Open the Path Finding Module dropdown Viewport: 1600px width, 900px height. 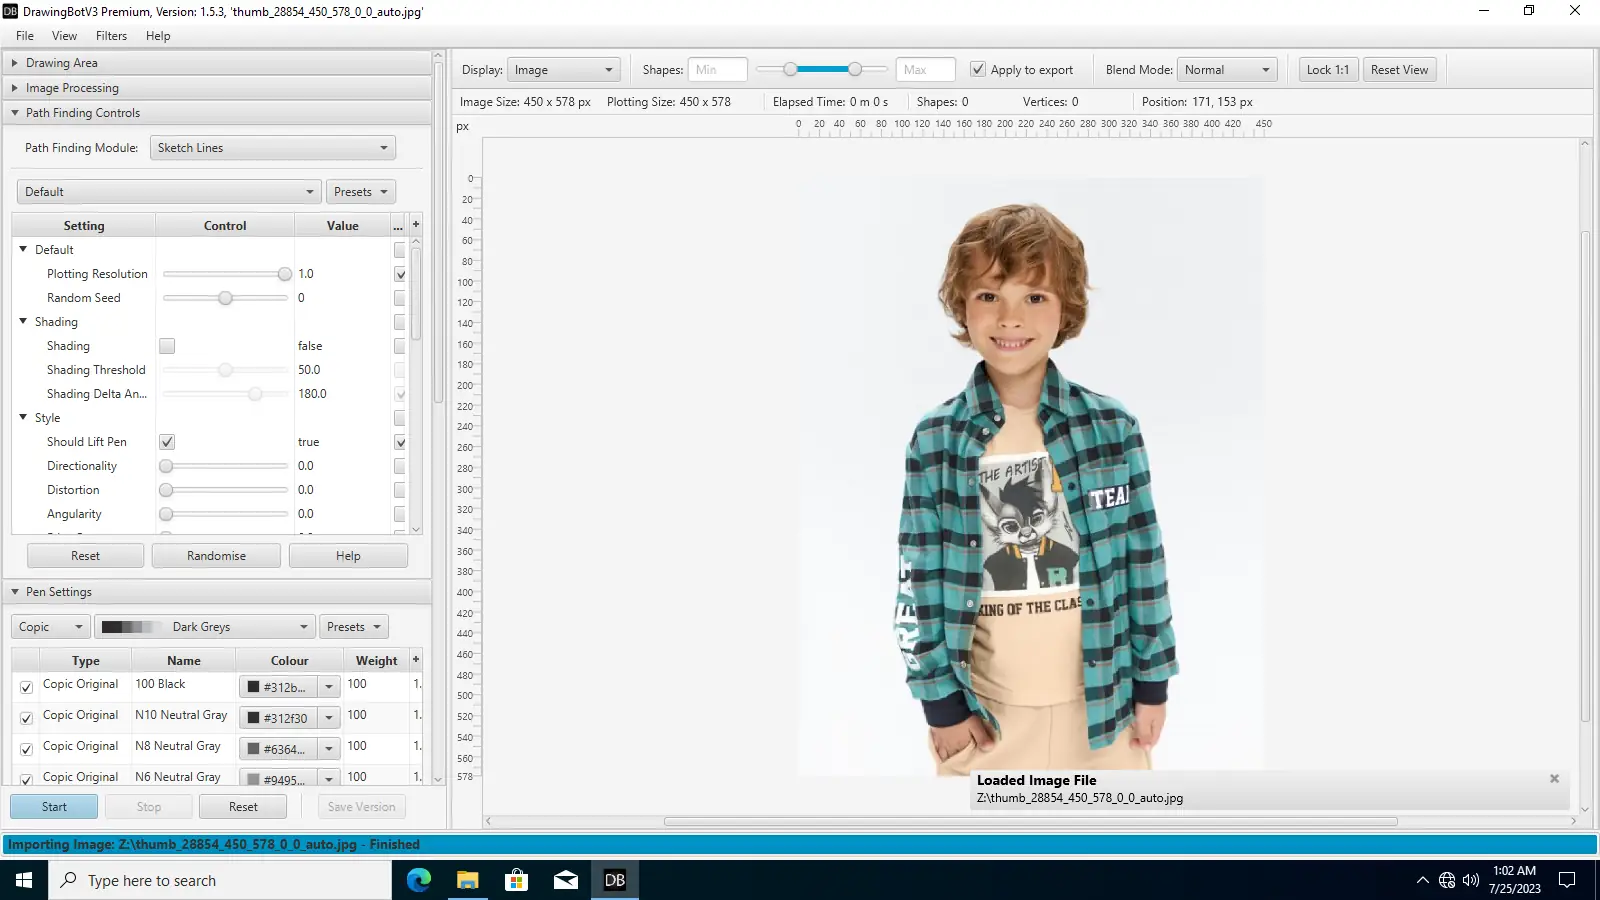point(272,148)
